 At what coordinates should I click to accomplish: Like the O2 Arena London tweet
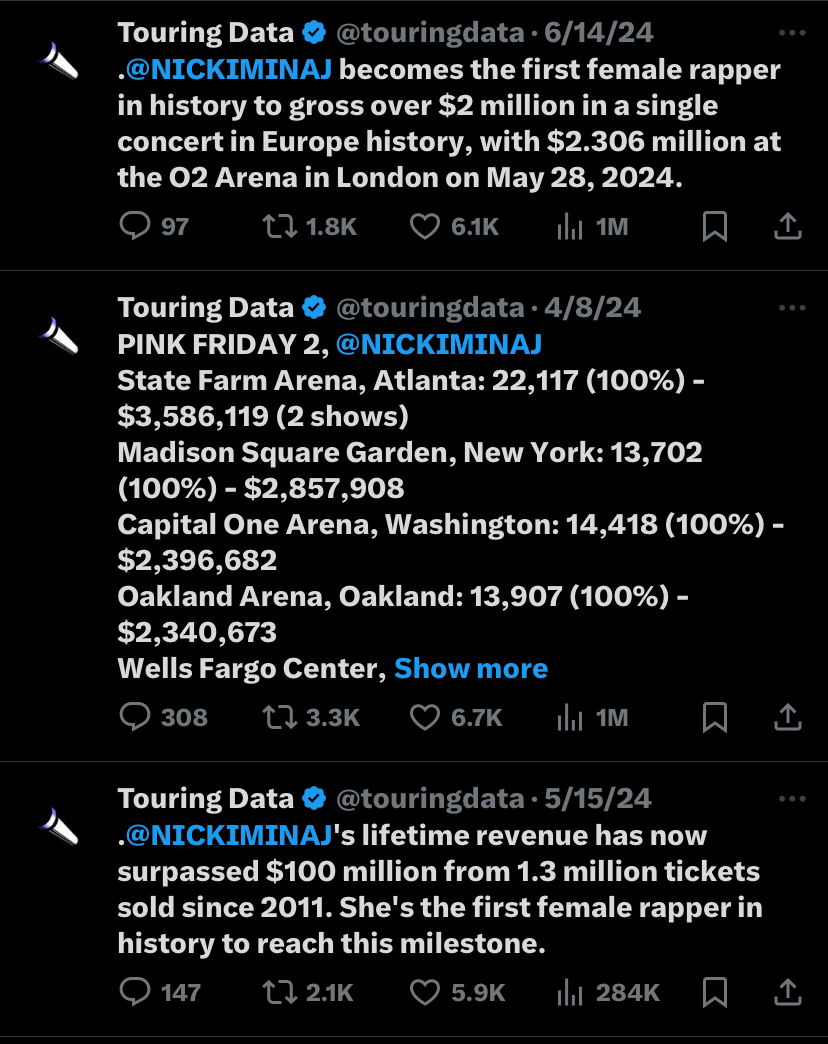pyautogui.click(x=425, y=227)
